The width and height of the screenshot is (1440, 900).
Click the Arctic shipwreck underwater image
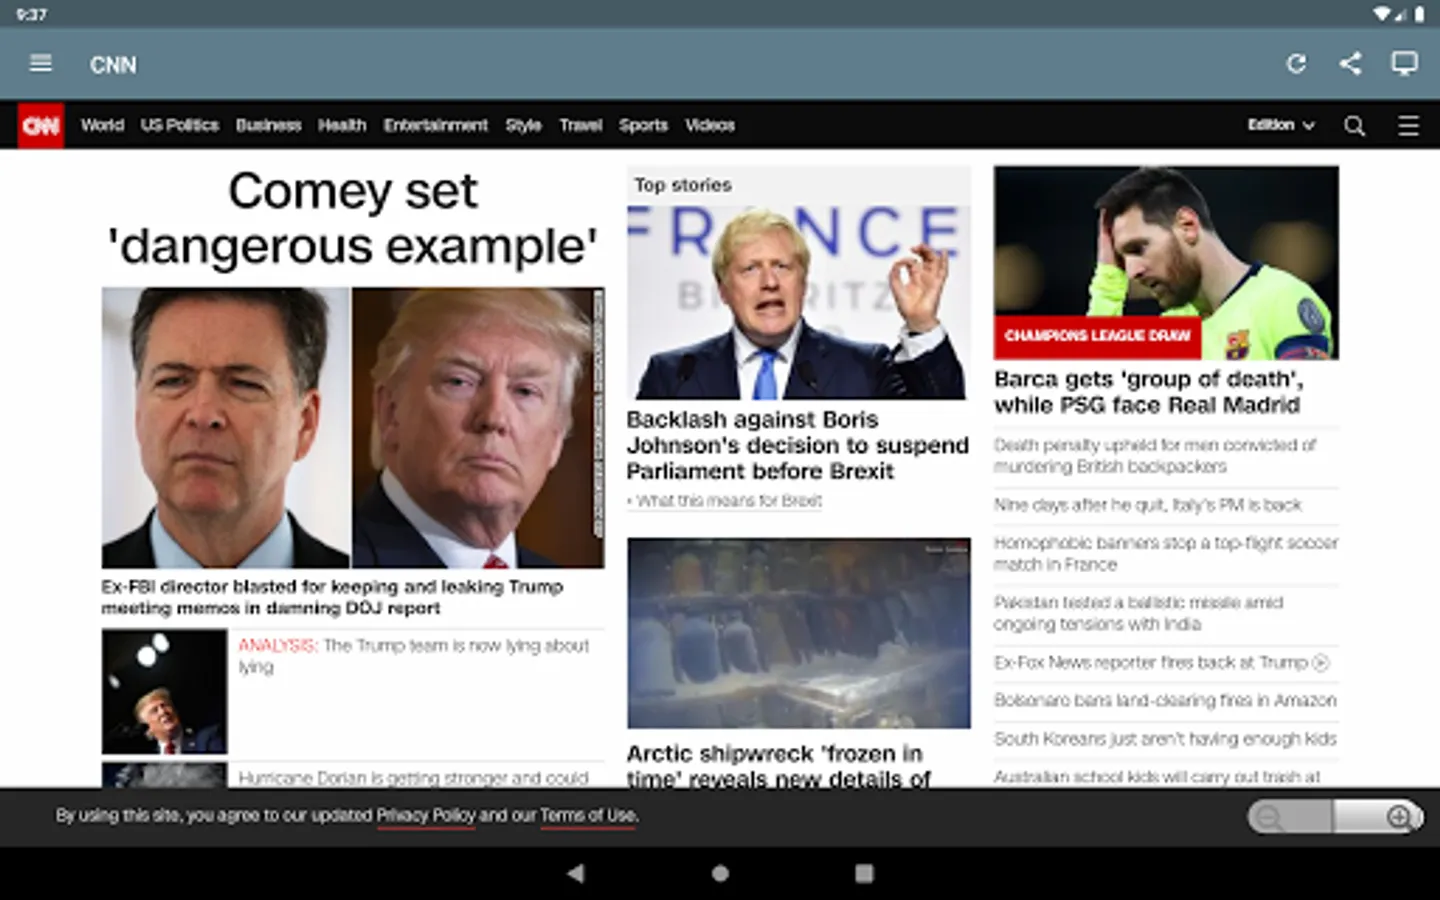coord(798,633)
